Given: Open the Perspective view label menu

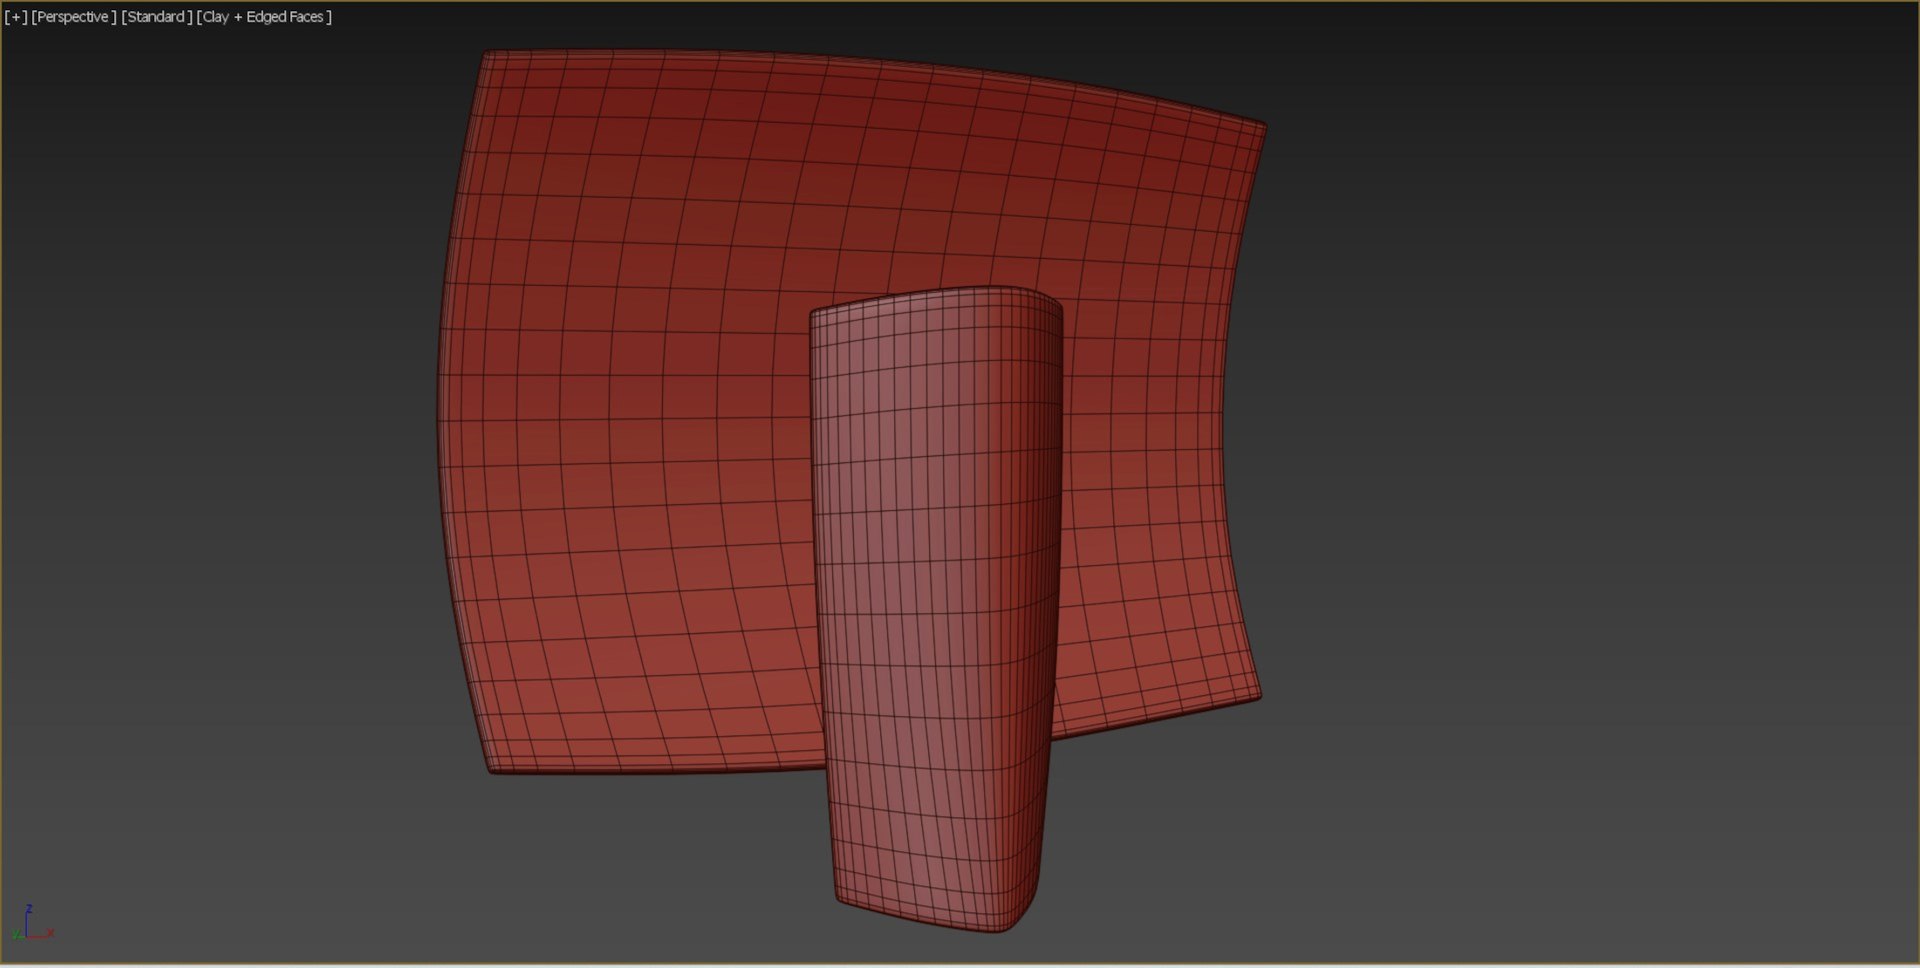Looking at the screenshot, I should (x=74, y=17).
